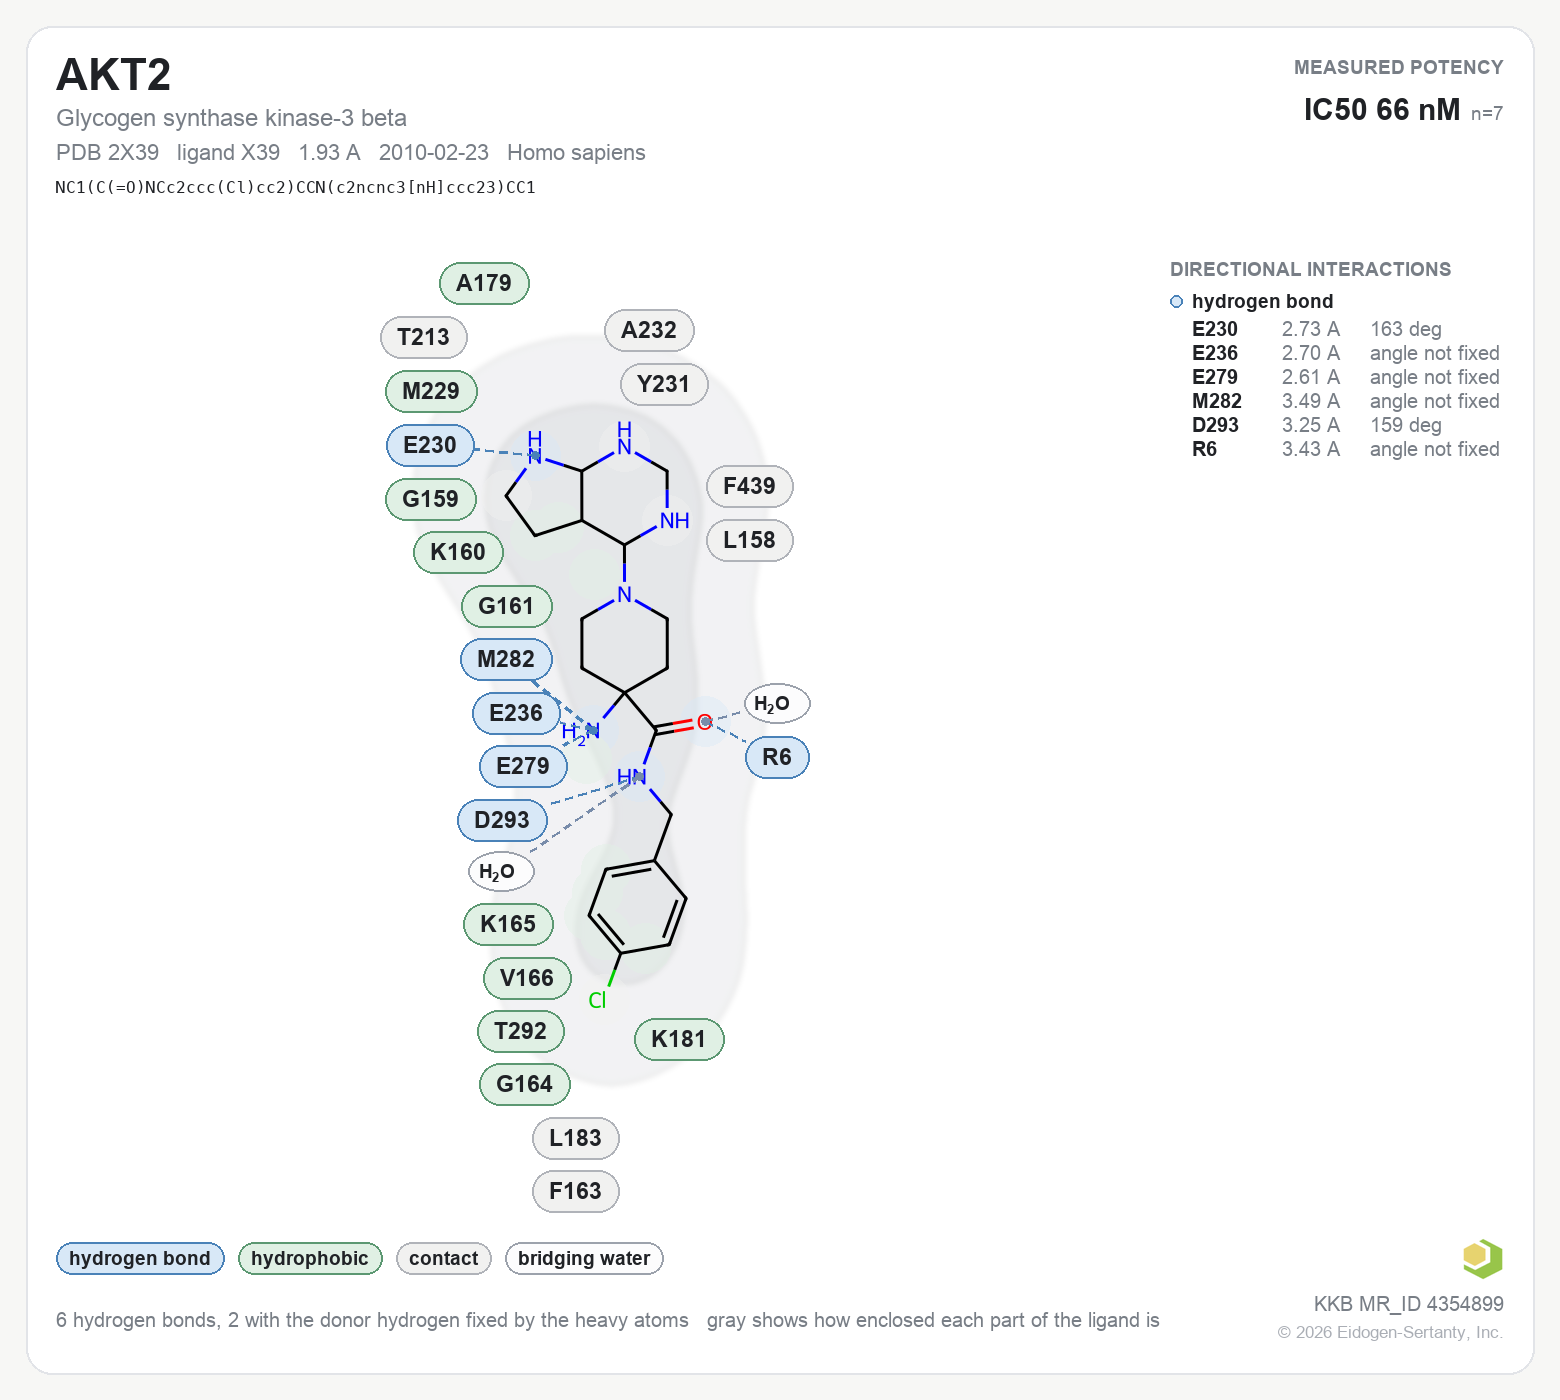Click the PDB 2X39 identifier
1560x1400 pixels.
click(108, 152)
